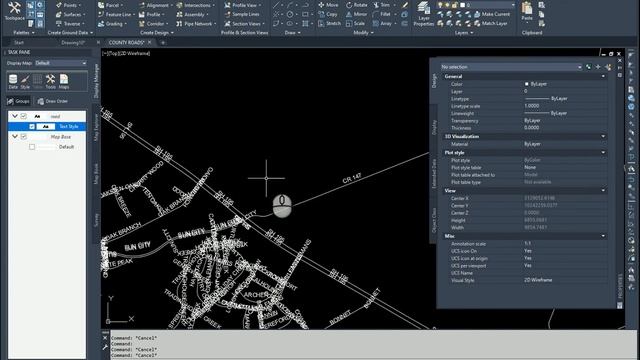Switch to the Groups view
Image resolution: width=640 pixels, height=360 pixels.
(x=19, y=101)
